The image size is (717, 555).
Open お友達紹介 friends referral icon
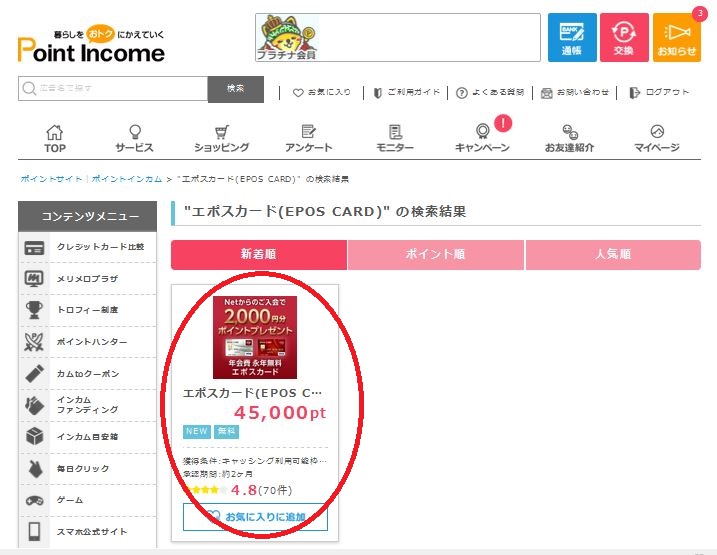pos(569,139)
